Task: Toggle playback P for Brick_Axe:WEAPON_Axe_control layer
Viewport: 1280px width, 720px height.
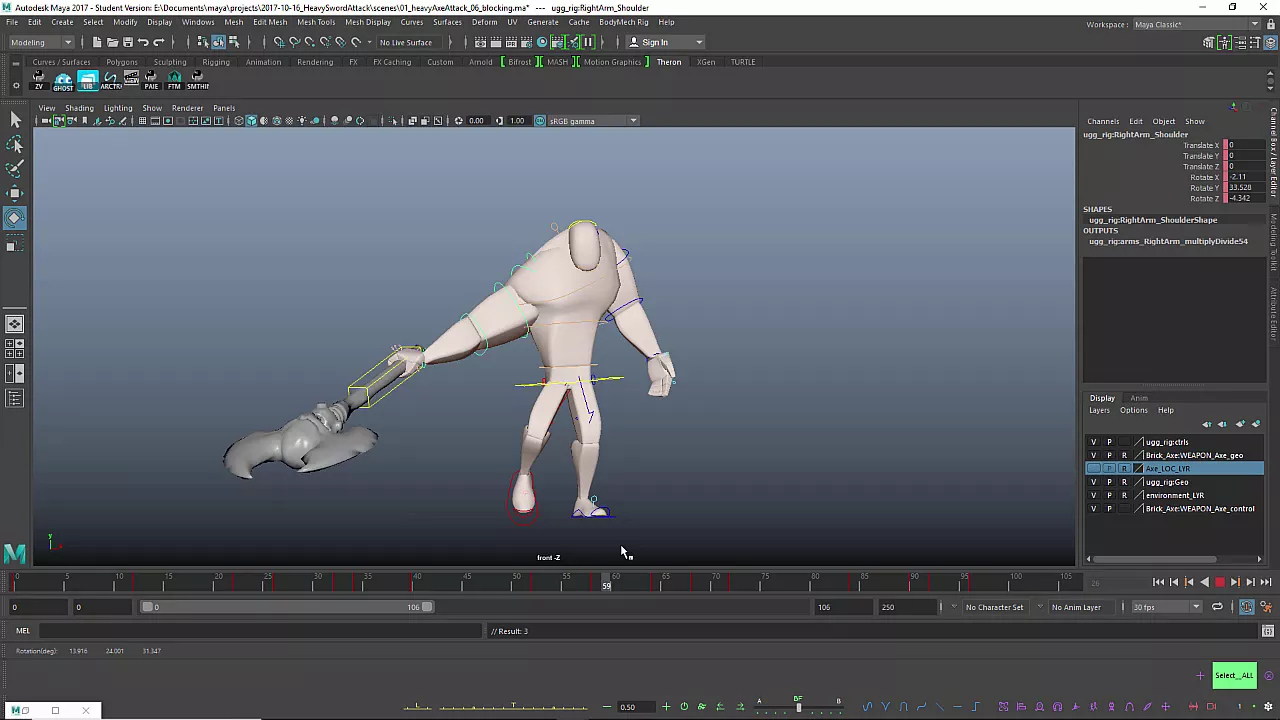Action: click(x=1109, y=509)
